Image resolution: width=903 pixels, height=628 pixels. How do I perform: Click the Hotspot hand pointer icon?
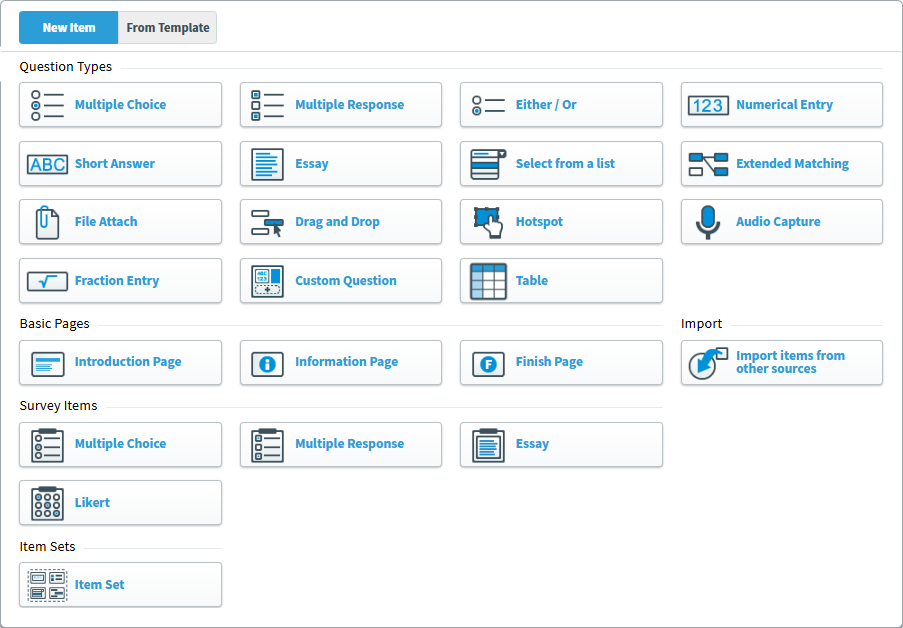[x=488, y=222]
